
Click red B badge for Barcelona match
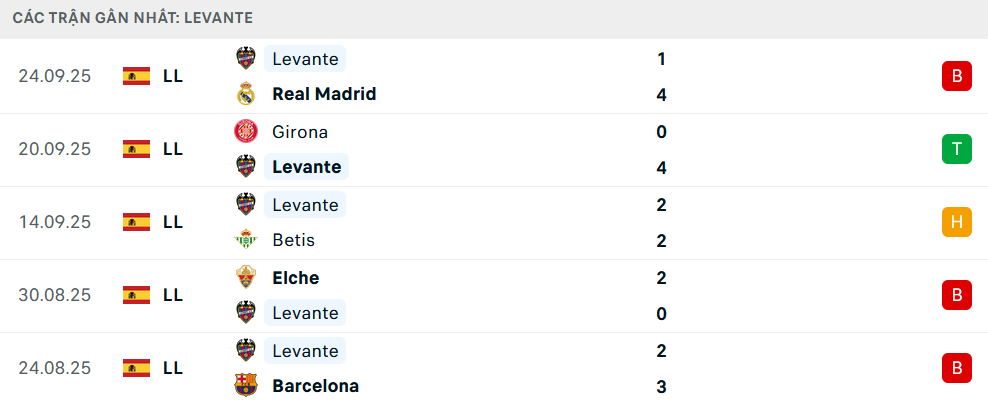point(956,368)
